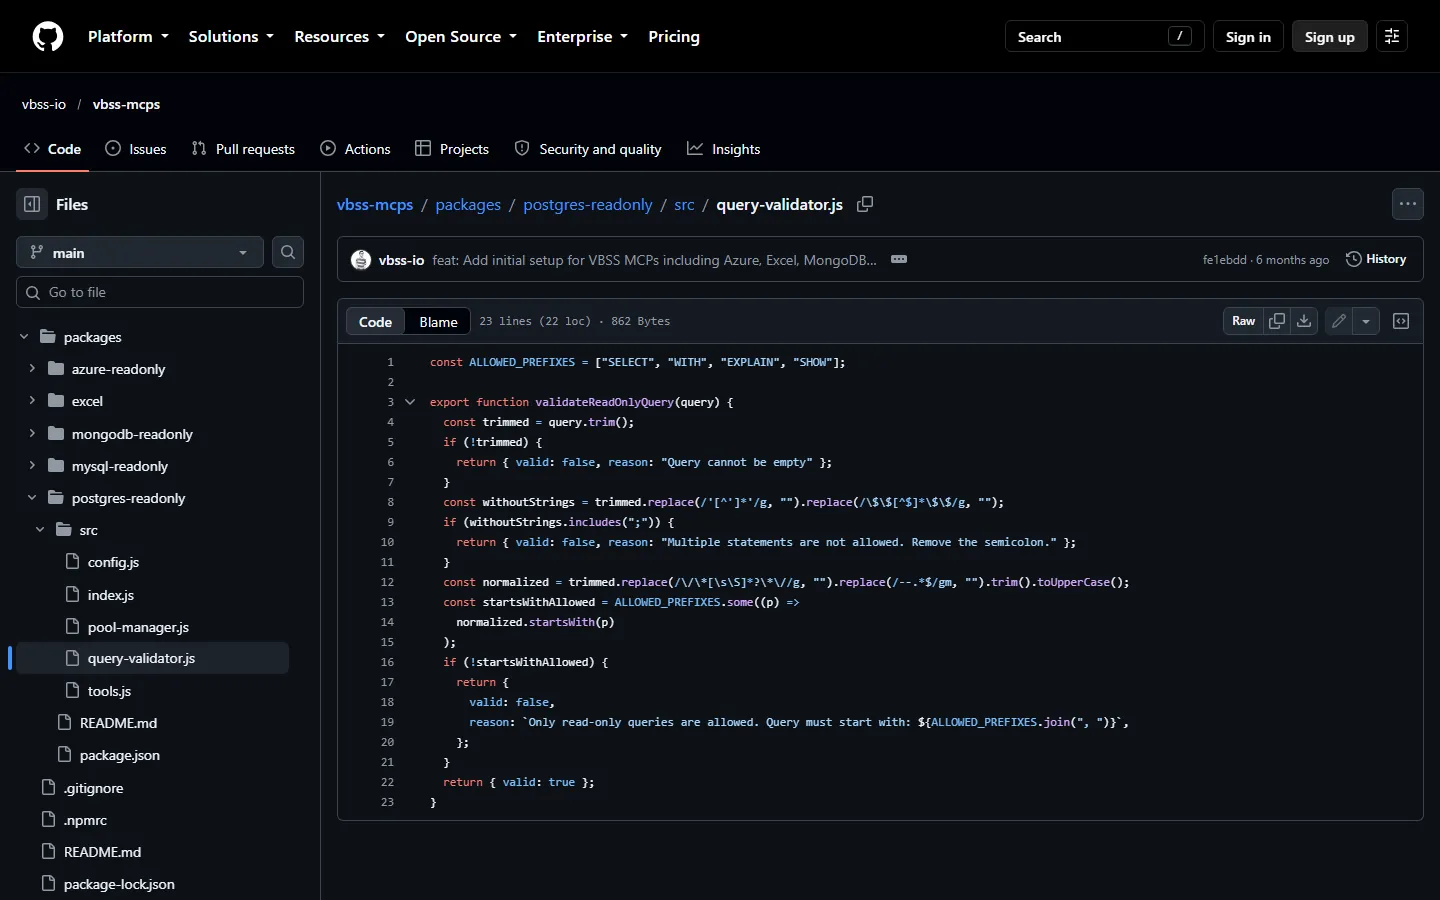Open pool-manager.js file

coord(138,627)
